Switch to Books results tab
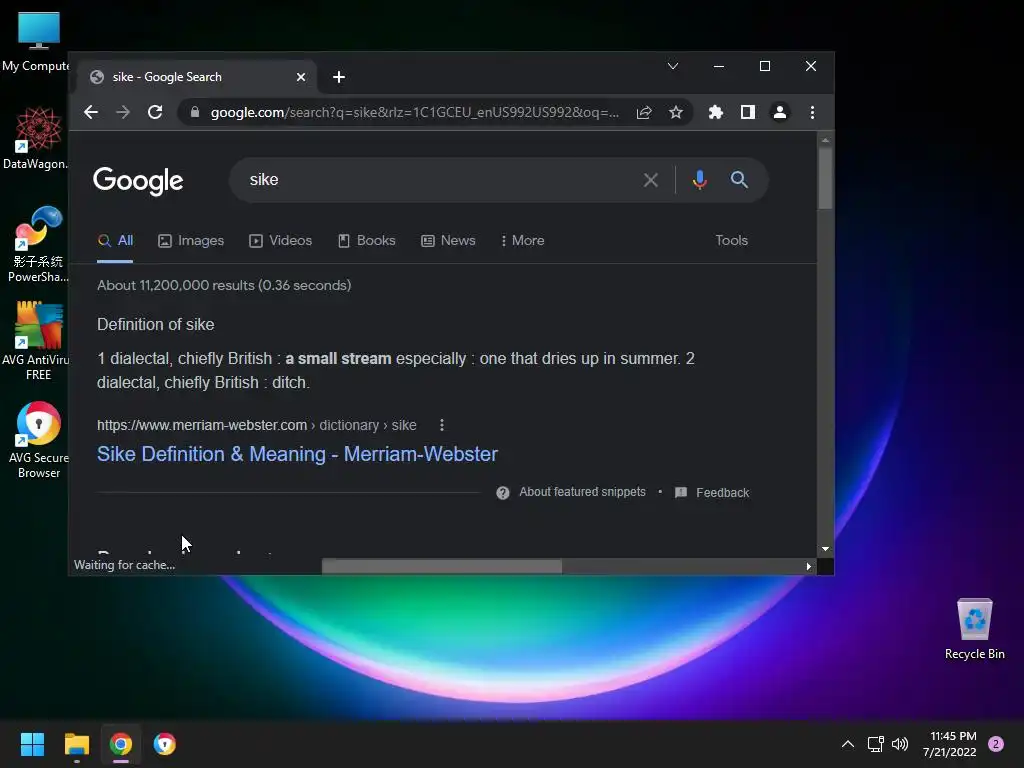The width and height of the screenshot is (1024, 768). pos(366,240)
